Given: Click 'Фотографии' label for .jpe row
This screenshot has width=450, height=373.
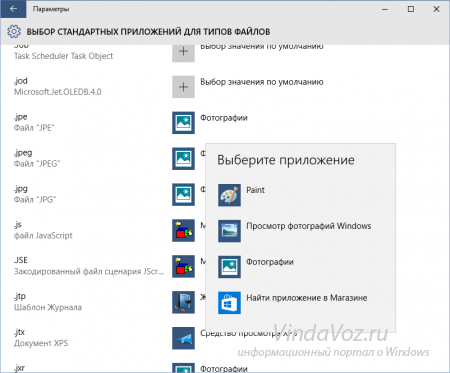Looking at the screenshot, I should 224,118.
